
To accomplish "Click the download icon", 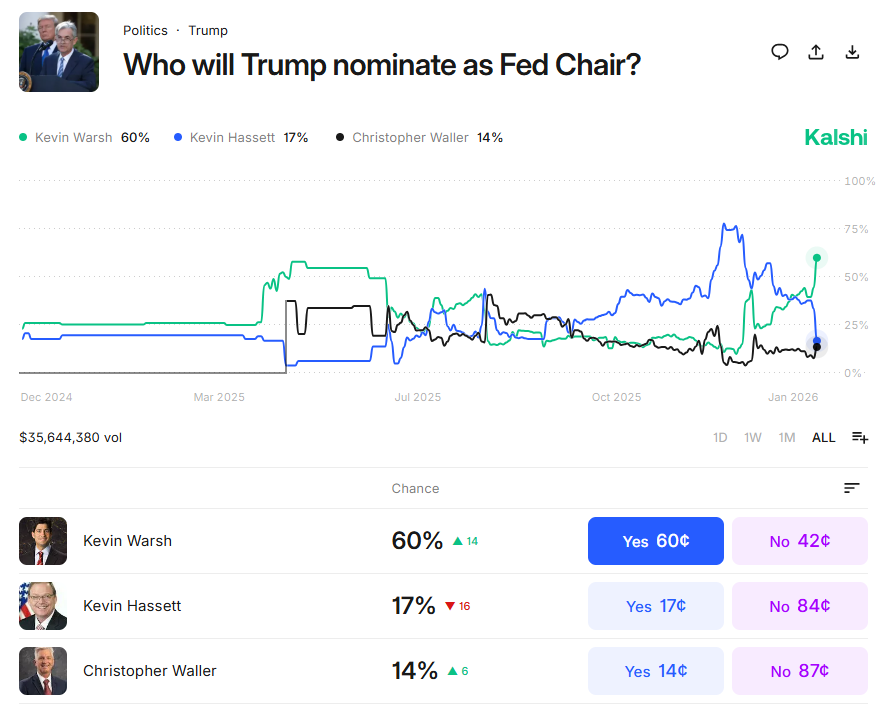I will coord(852,52).
